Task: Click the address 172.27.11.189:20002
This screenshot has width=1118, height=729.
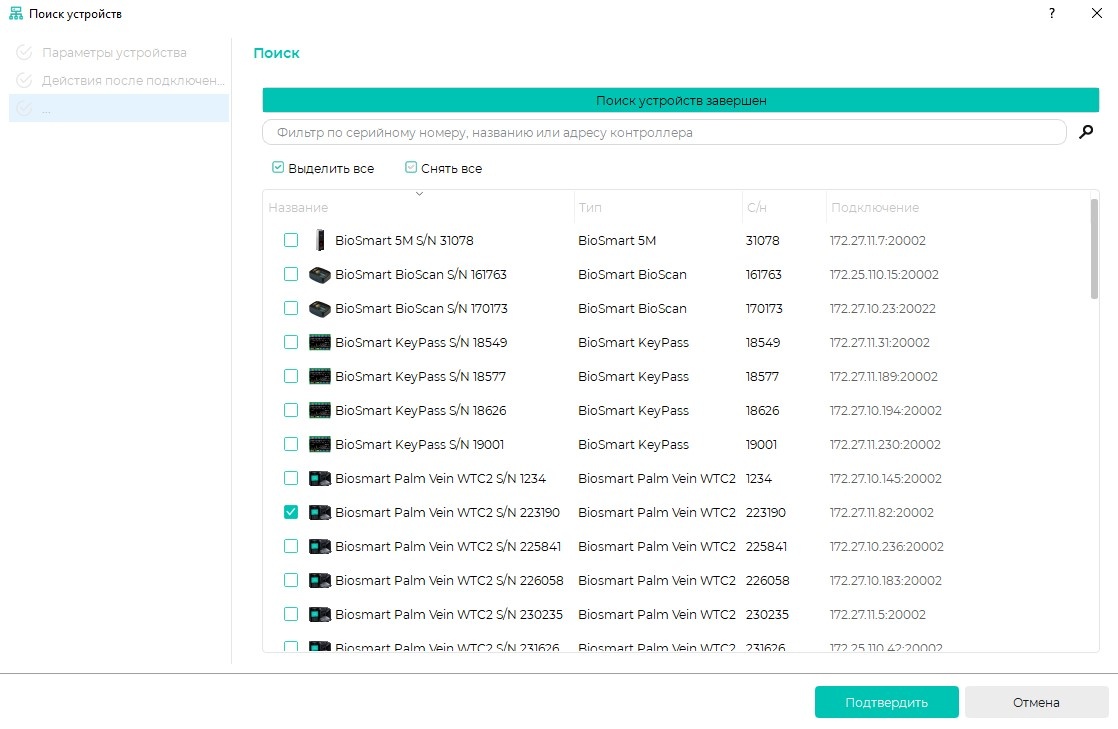Action: coord(883,377)
